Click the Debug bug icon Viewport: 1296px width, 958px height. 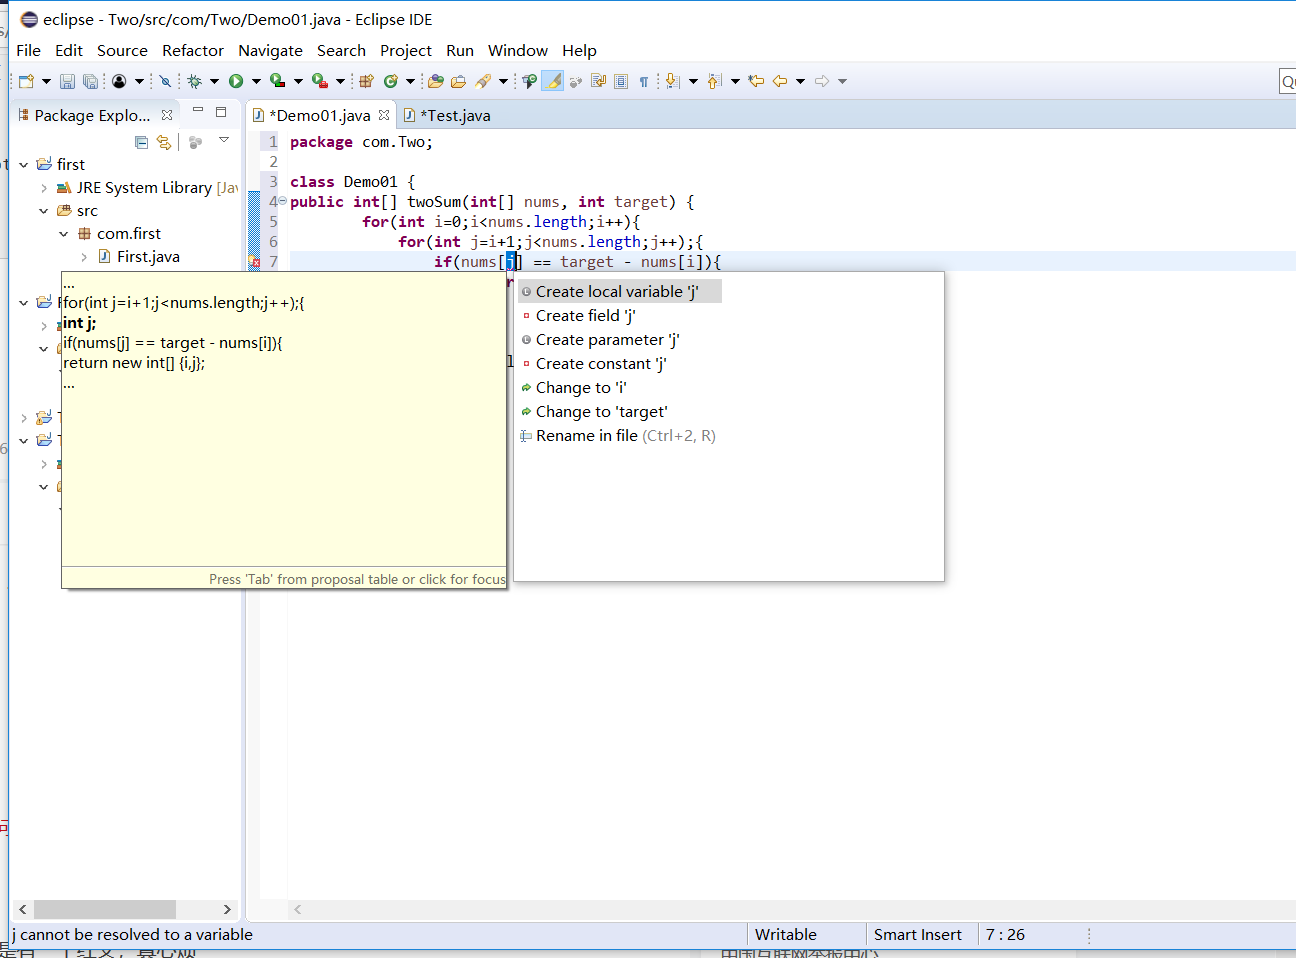click(x=194, y=81)
